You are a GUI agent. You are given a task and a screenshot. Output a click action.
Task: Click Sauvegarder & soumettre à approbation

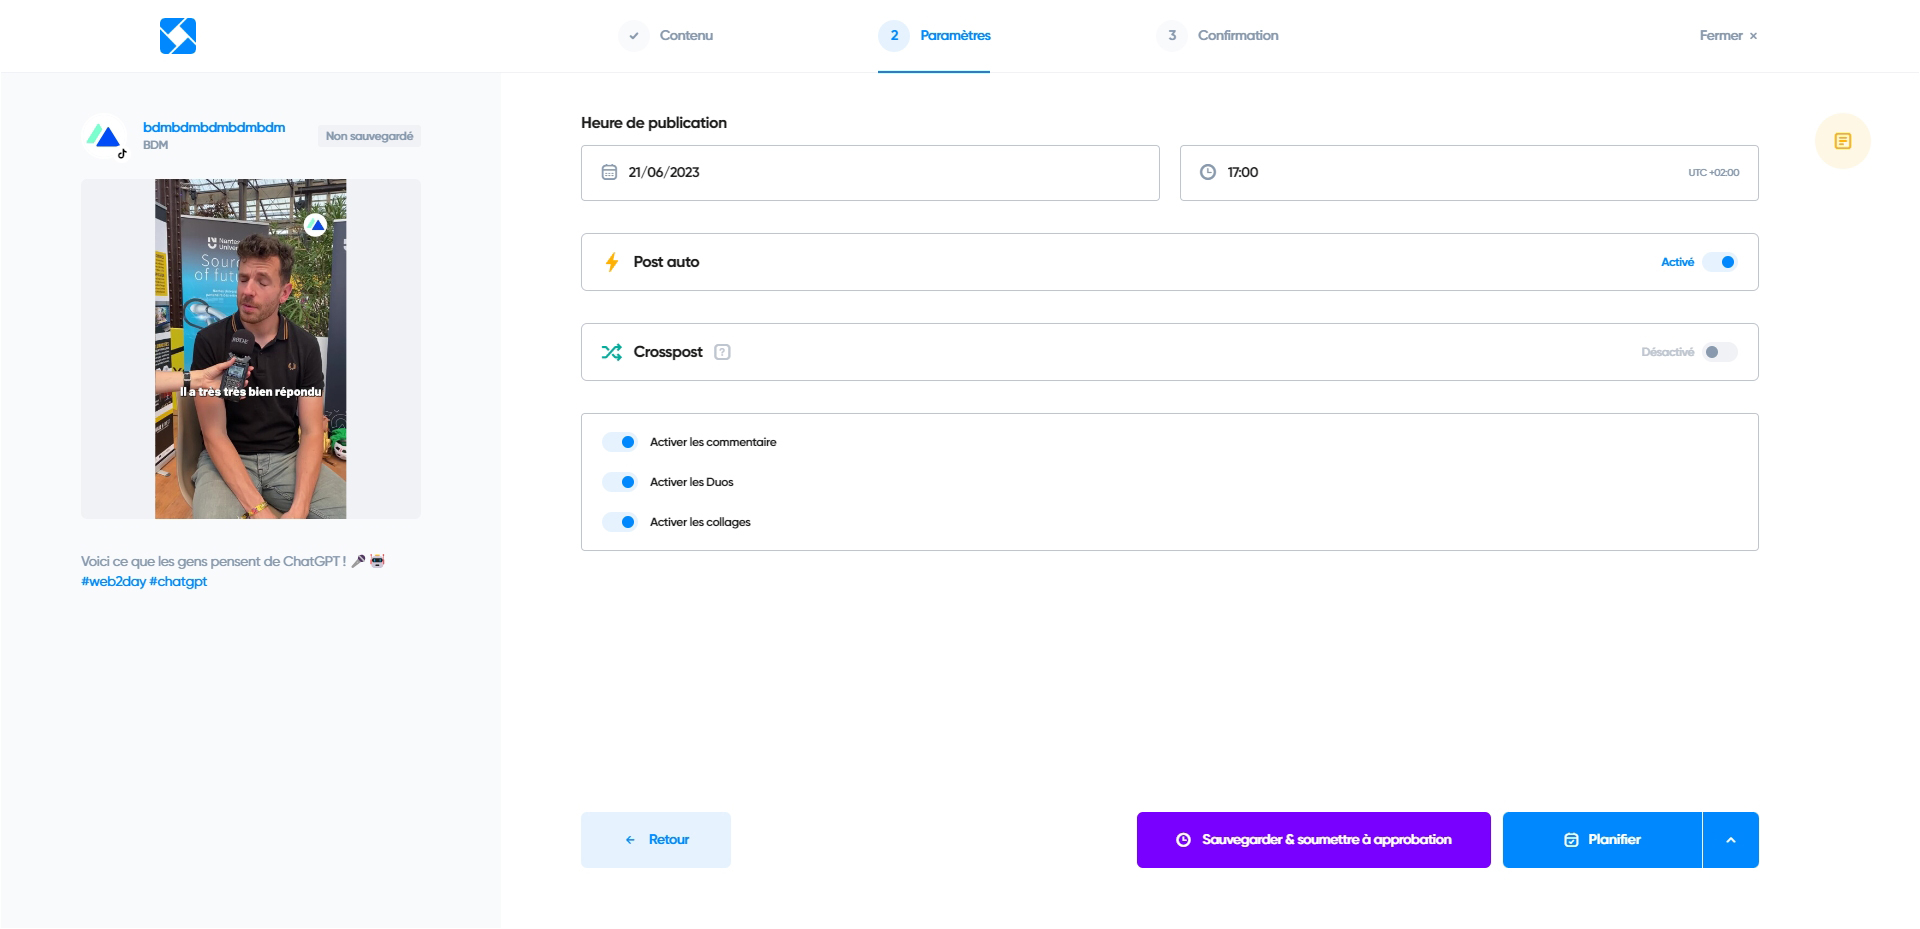click(x=1314, y=840)
